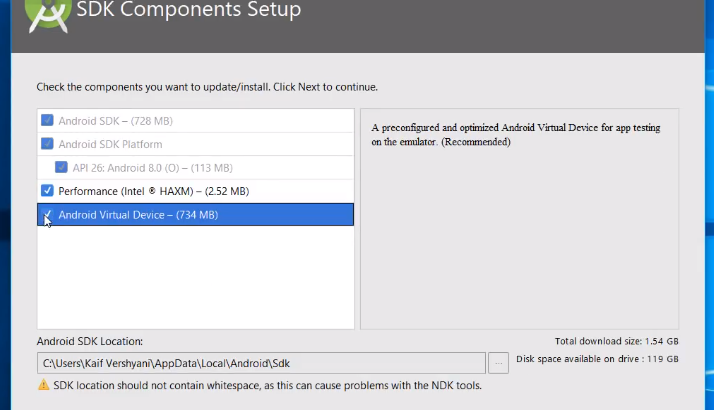This screenshot has height=410, width=714.
Task: Toggle the Android SDK checkbox
Action: click(47, 121)
